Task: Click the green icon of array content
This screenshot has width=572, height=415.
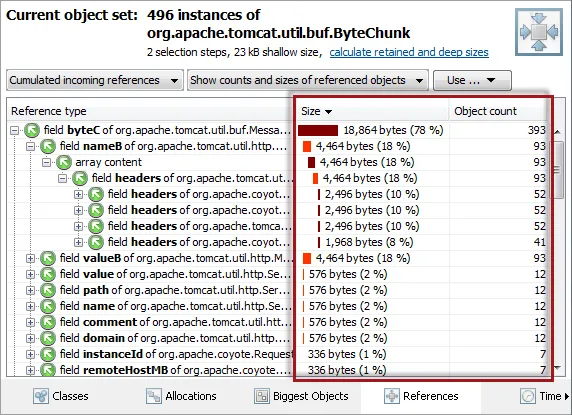Action: (x=64, y=162)
